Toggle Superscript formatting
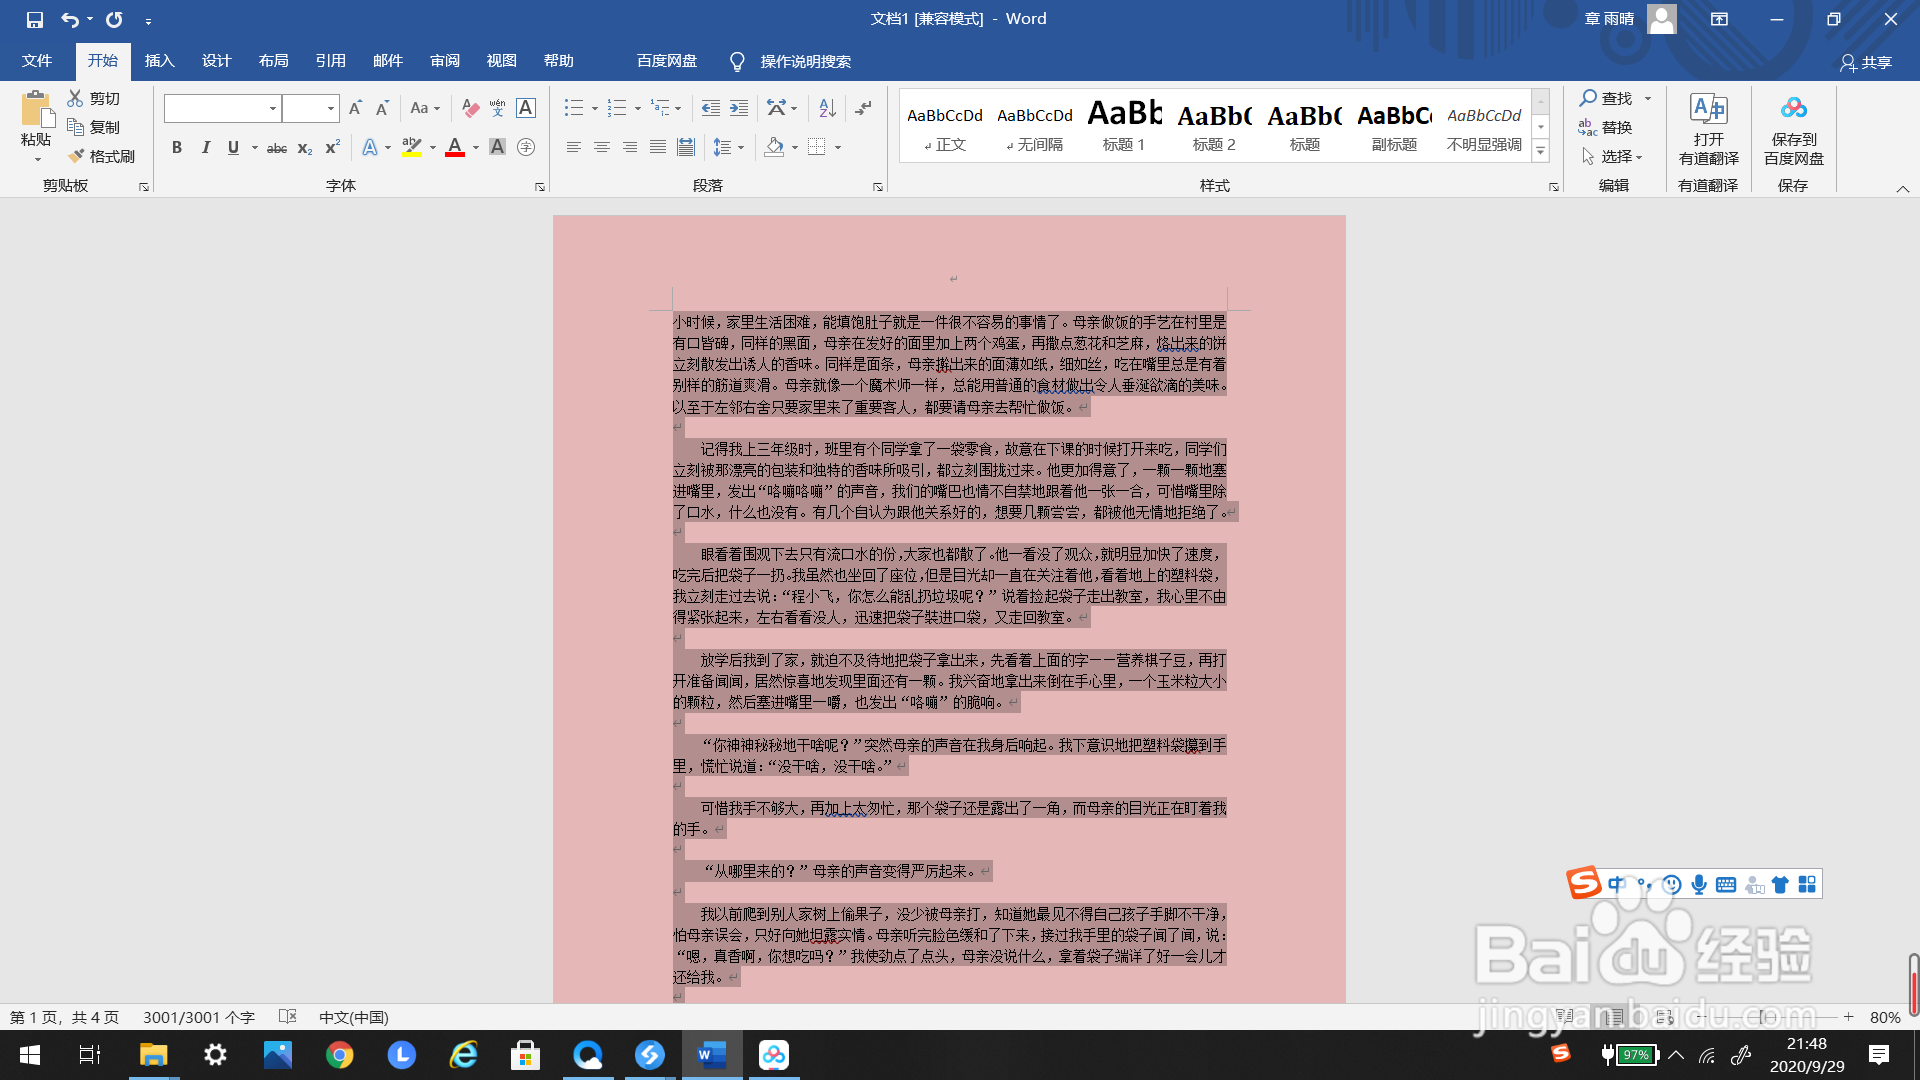 (x=333, y=148)
